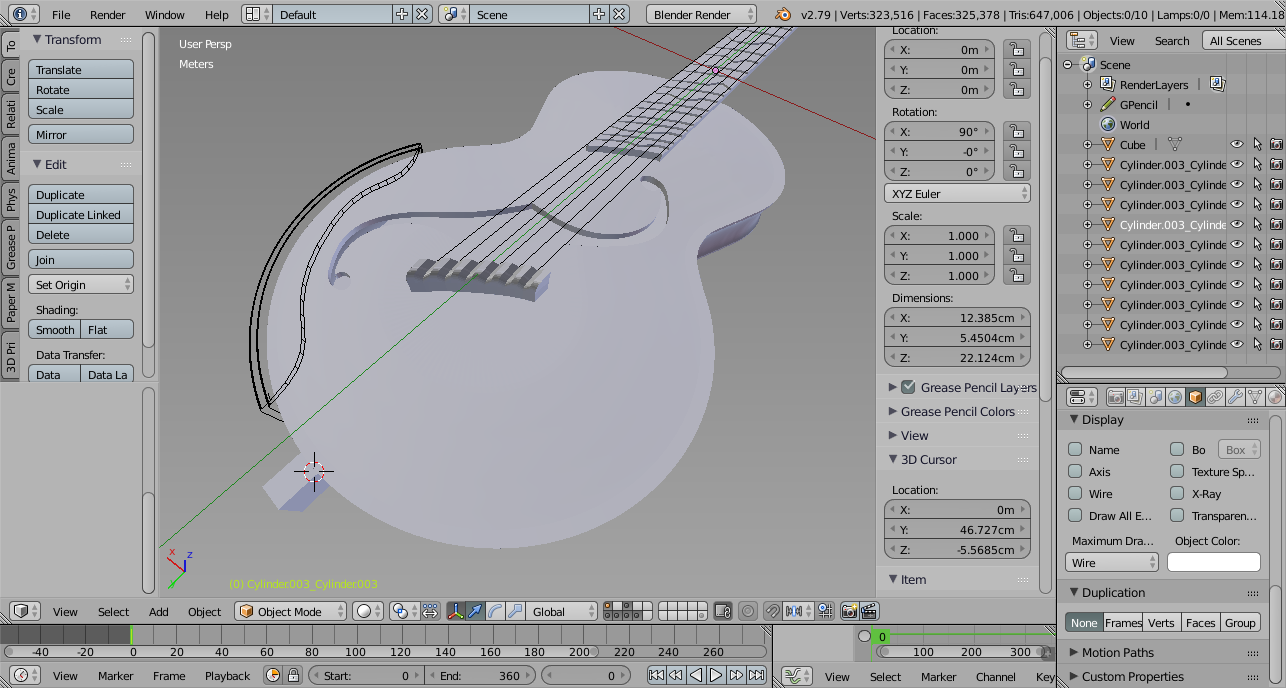Viewport: 1286px width, 688px height.
Task: Jump to previous keyframe in timeline
Action: point(676,676)
